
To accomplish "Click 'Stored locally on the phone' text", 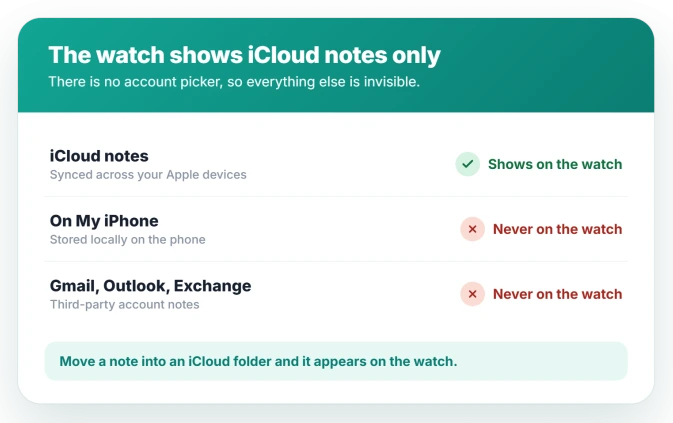I will click(x=127, y=239).
